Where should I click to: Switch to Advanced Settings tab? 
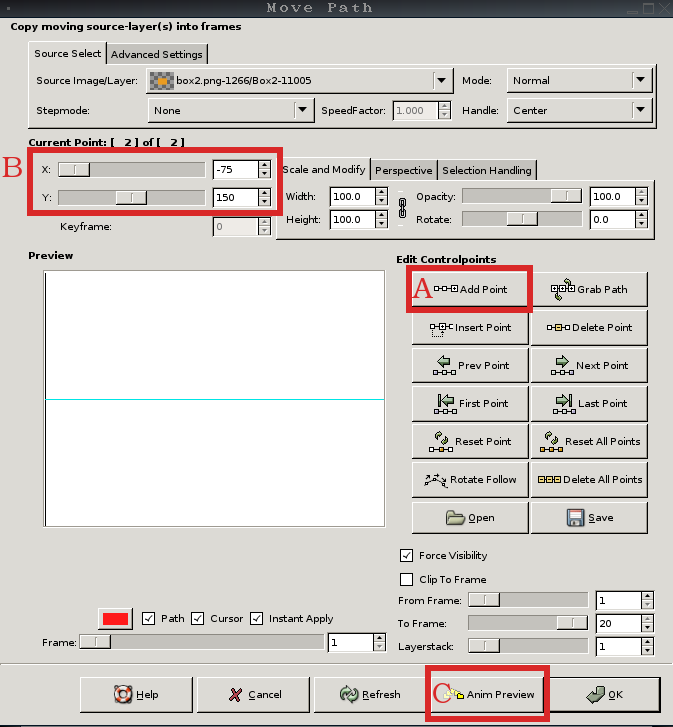(157, 54)
